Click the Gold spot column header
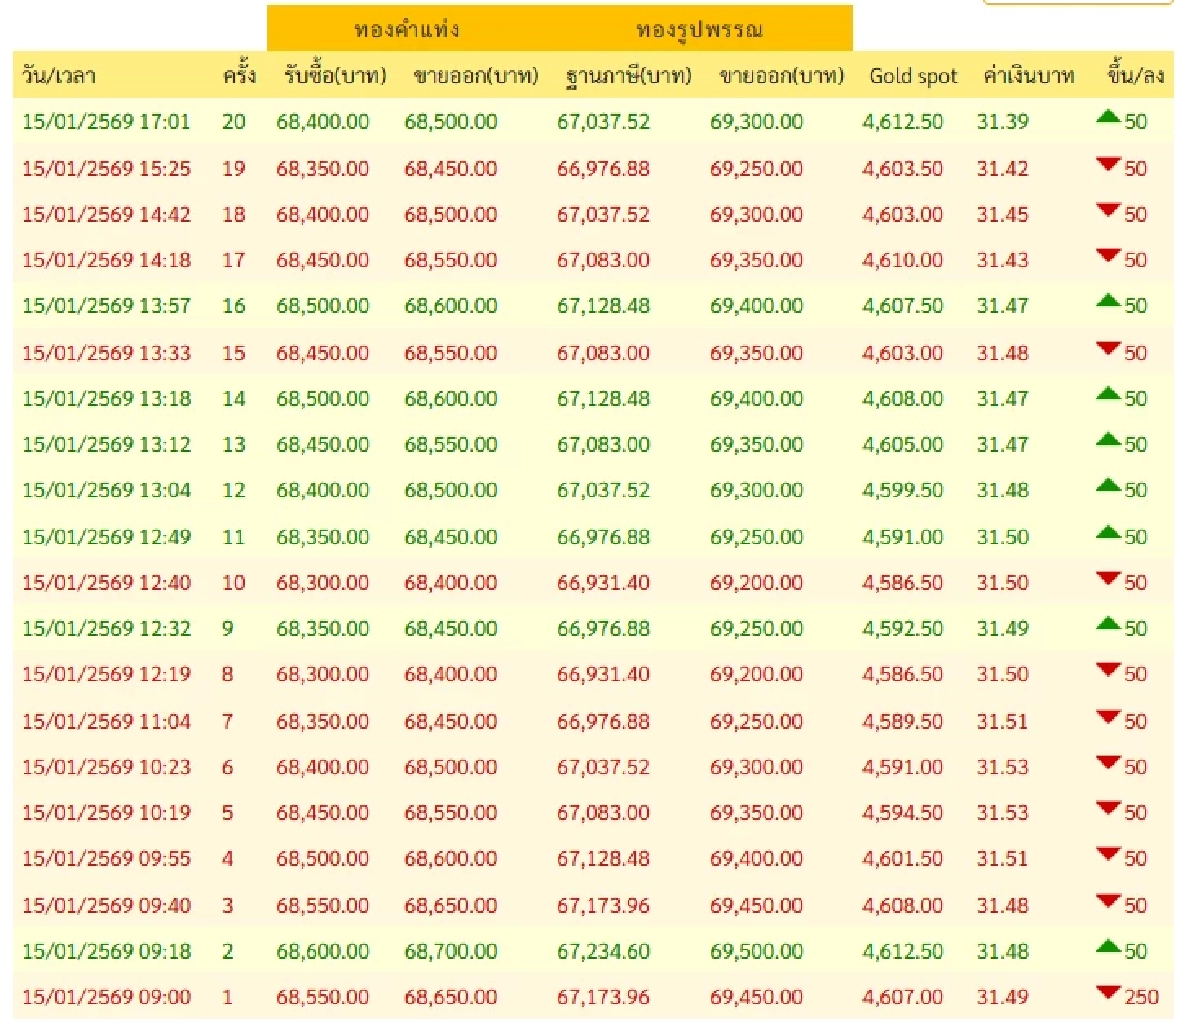This screenshot has width=1200, height=1027. [x=912, y=76]
